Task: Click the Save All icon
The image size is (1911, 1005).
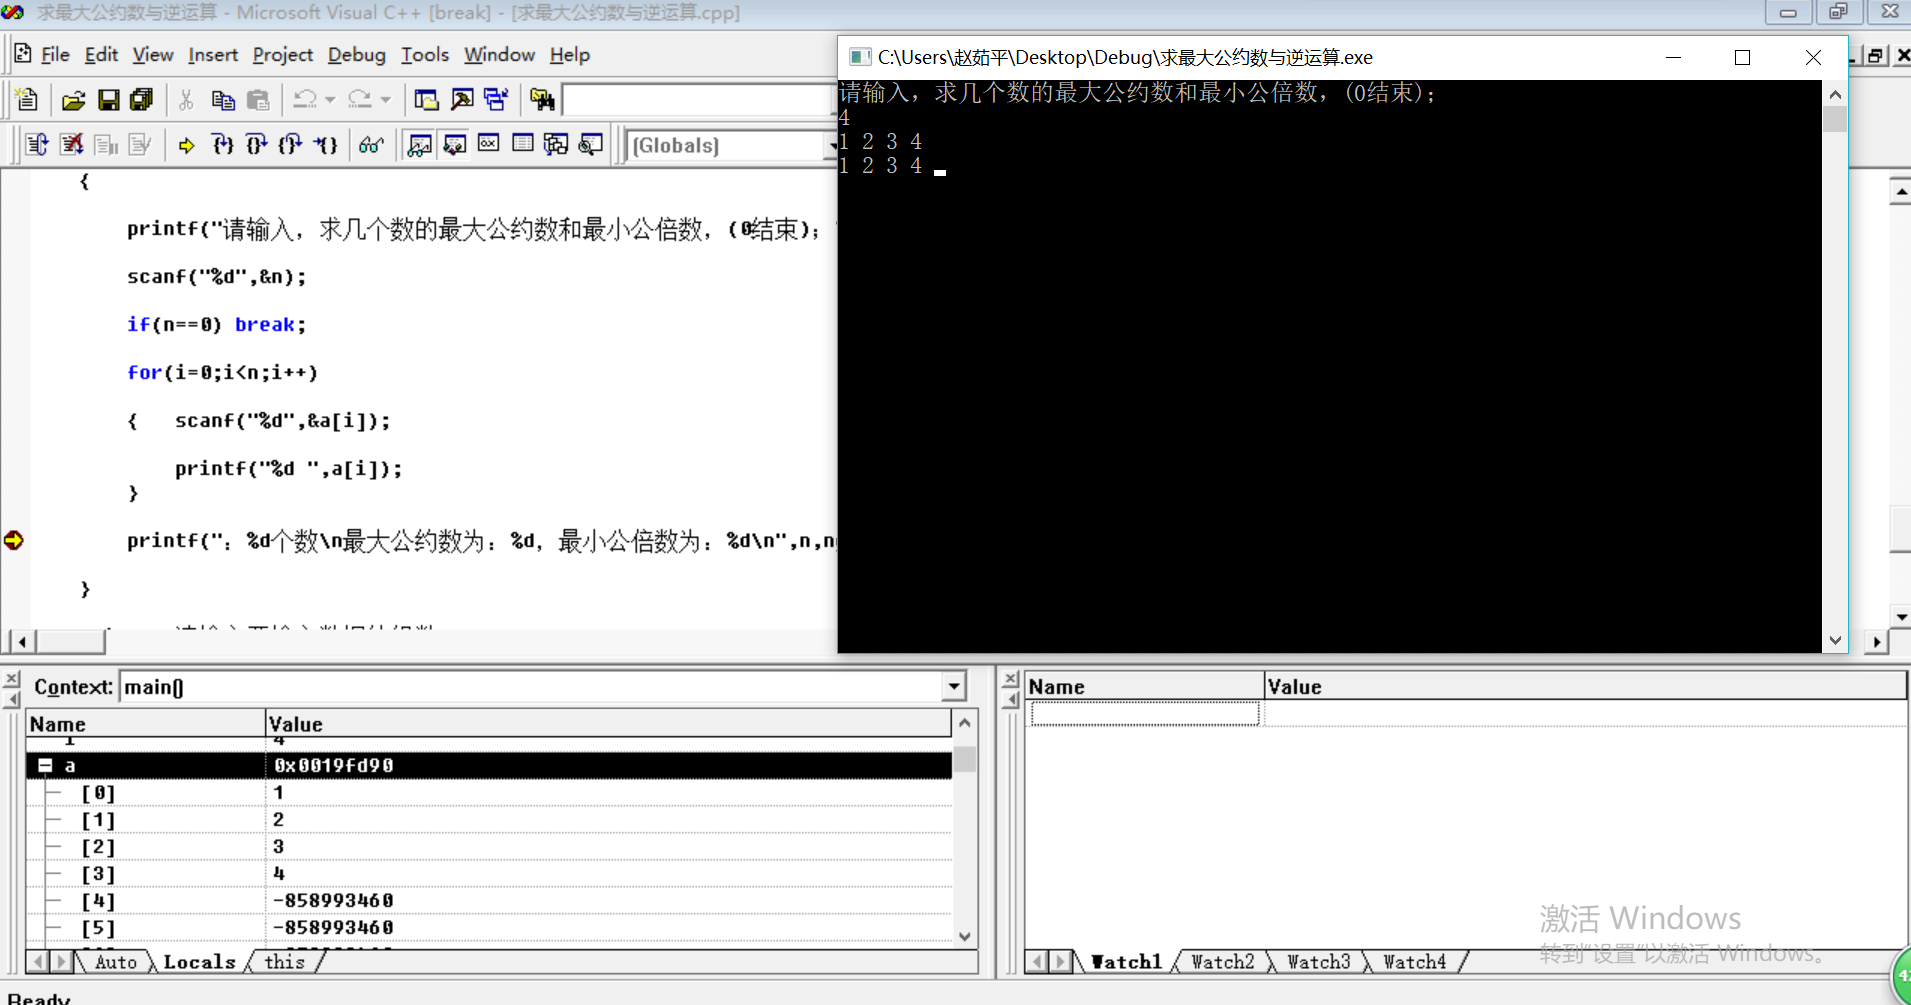Action: click(142, 100)
